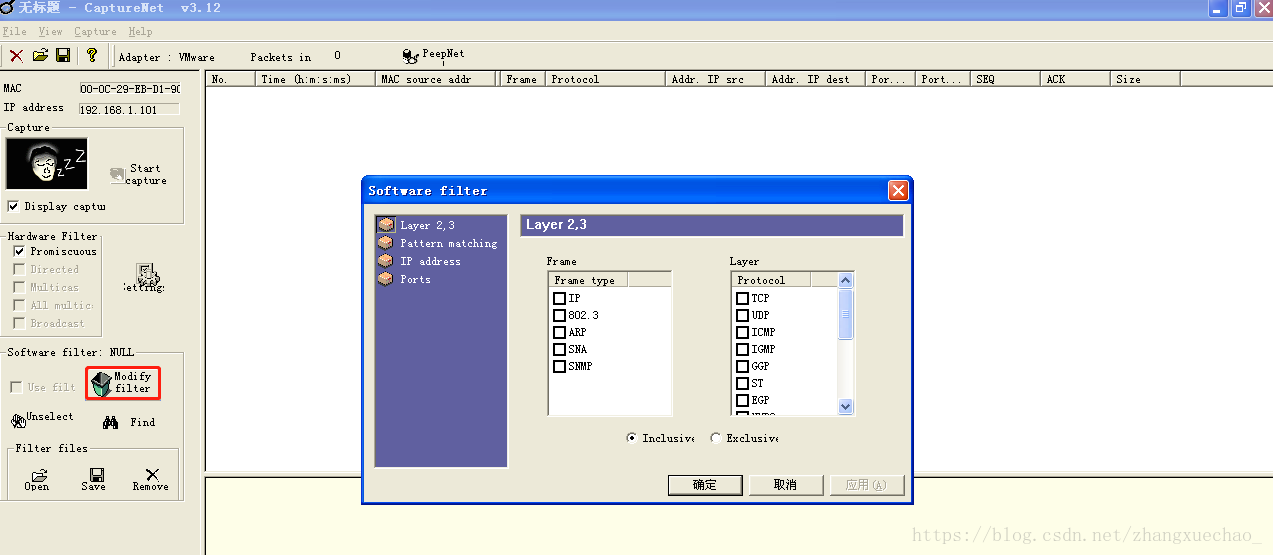
Task: Click the sleeping face capture status image
Action: [47, 163]
